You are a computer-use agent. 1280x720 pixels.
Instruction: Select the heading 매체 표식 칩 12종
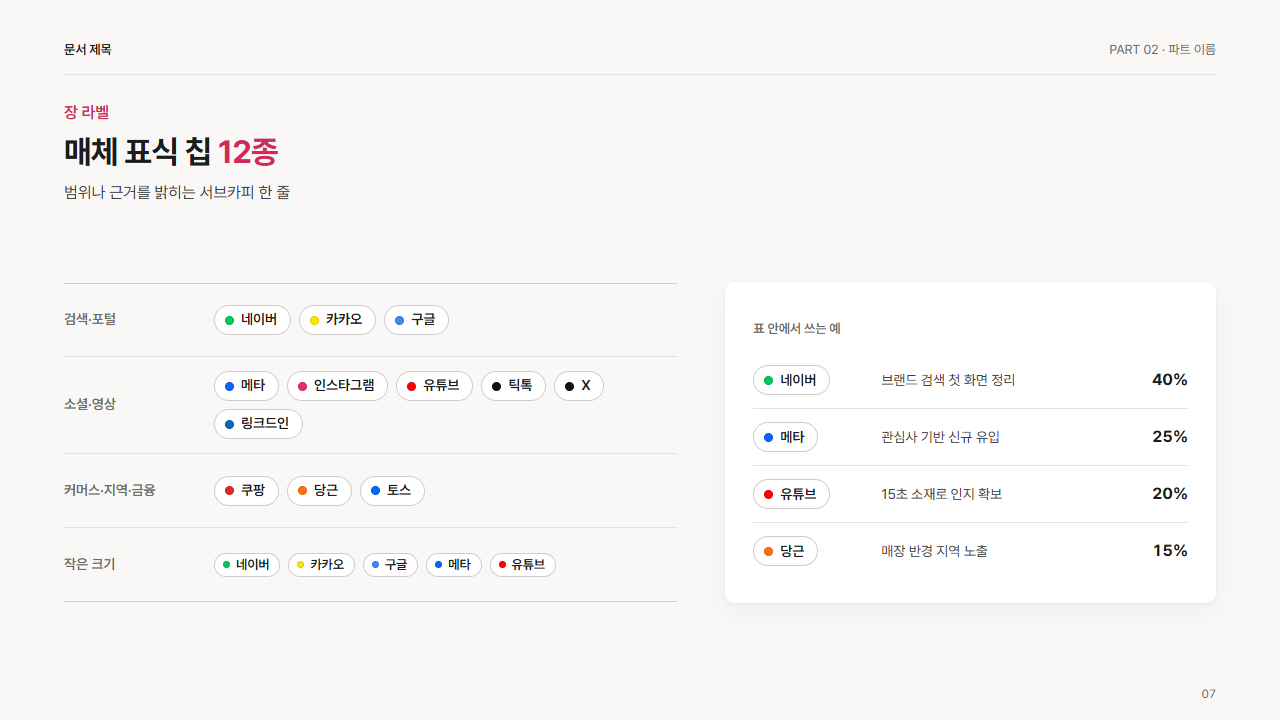point(171,152)
